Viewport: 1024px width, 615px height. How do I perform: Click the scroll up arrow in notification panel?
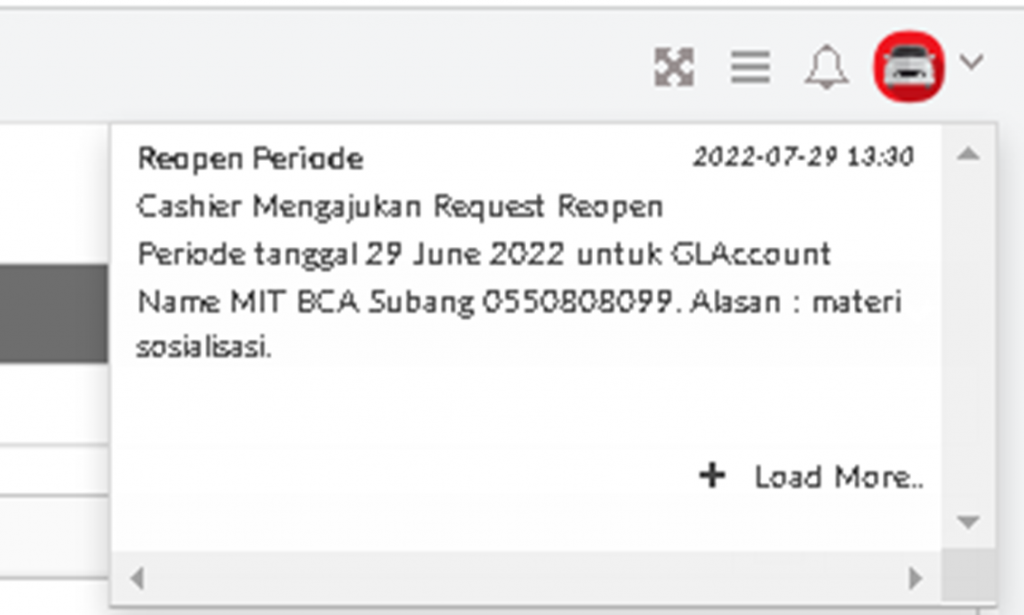968,154
